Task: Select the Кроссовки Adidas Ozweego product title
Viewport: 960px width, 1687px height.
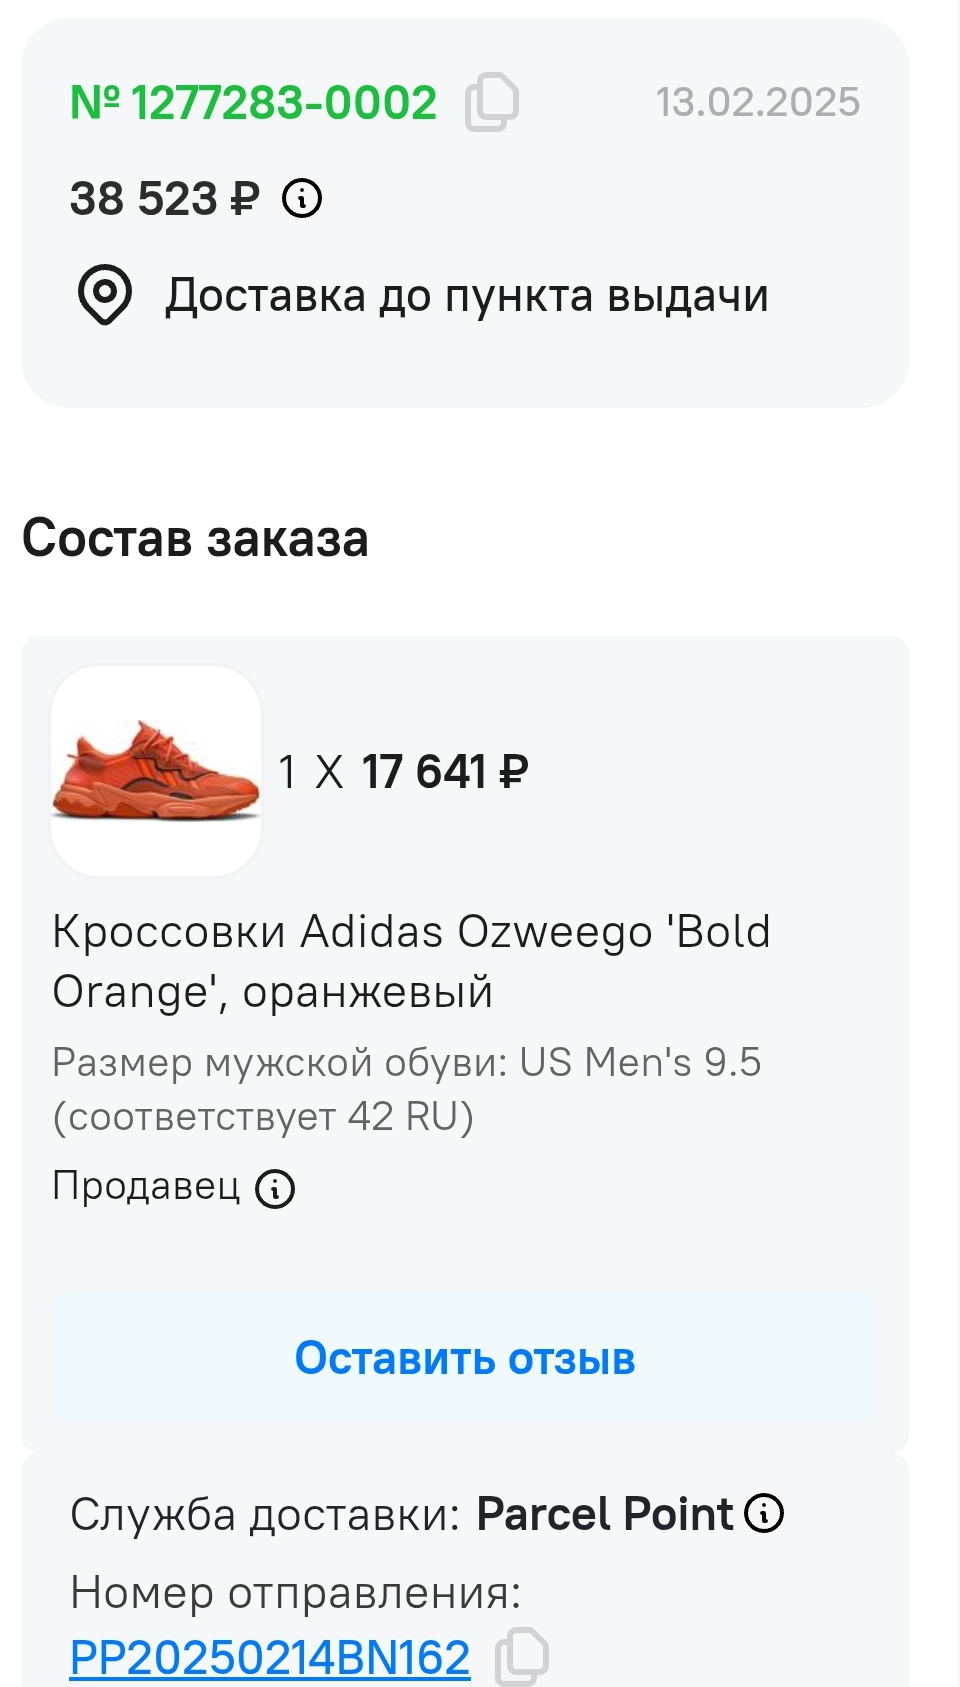Action: click(x=411, y=961)
